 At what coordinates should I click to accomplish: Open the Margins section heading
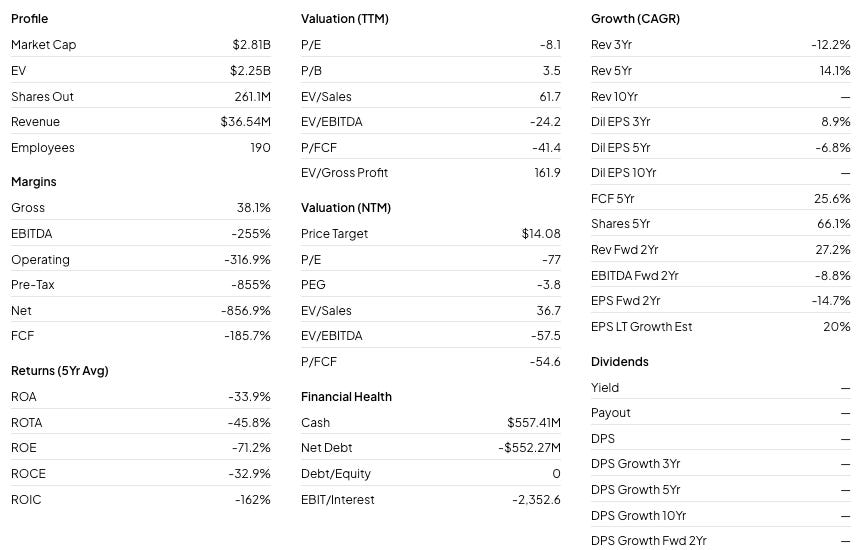click(x=34, y=182)
